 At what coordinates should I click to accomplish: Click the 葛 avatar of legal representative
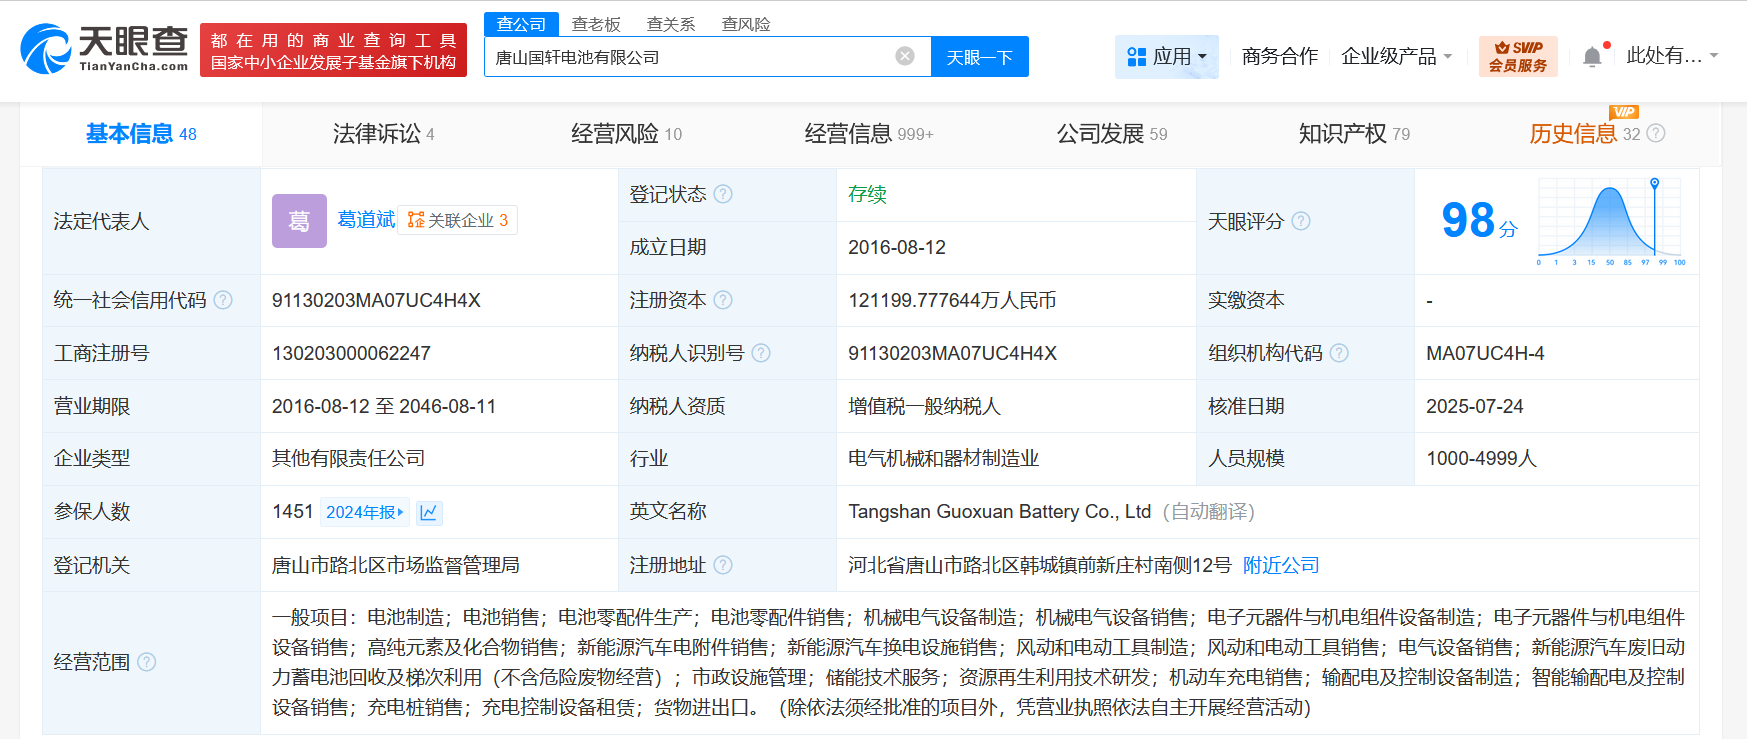[x=299, y=221]
